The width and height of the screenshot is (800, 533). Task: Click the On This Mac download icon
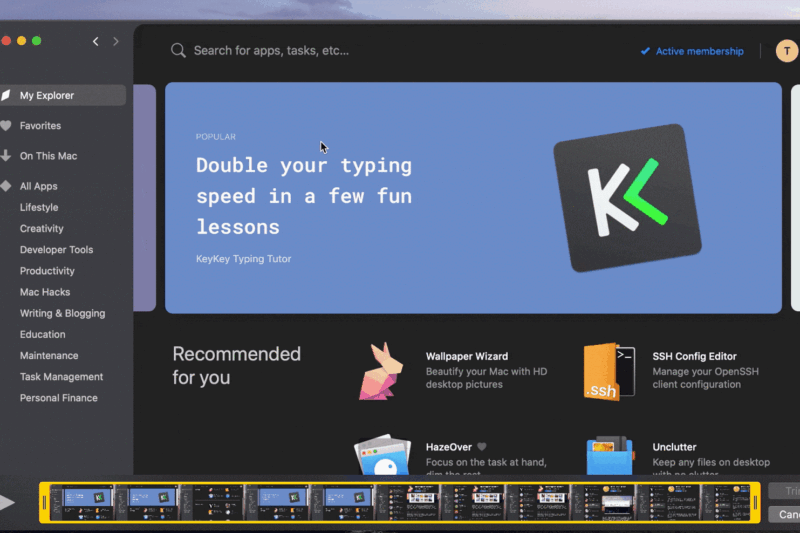pos(6,156)
